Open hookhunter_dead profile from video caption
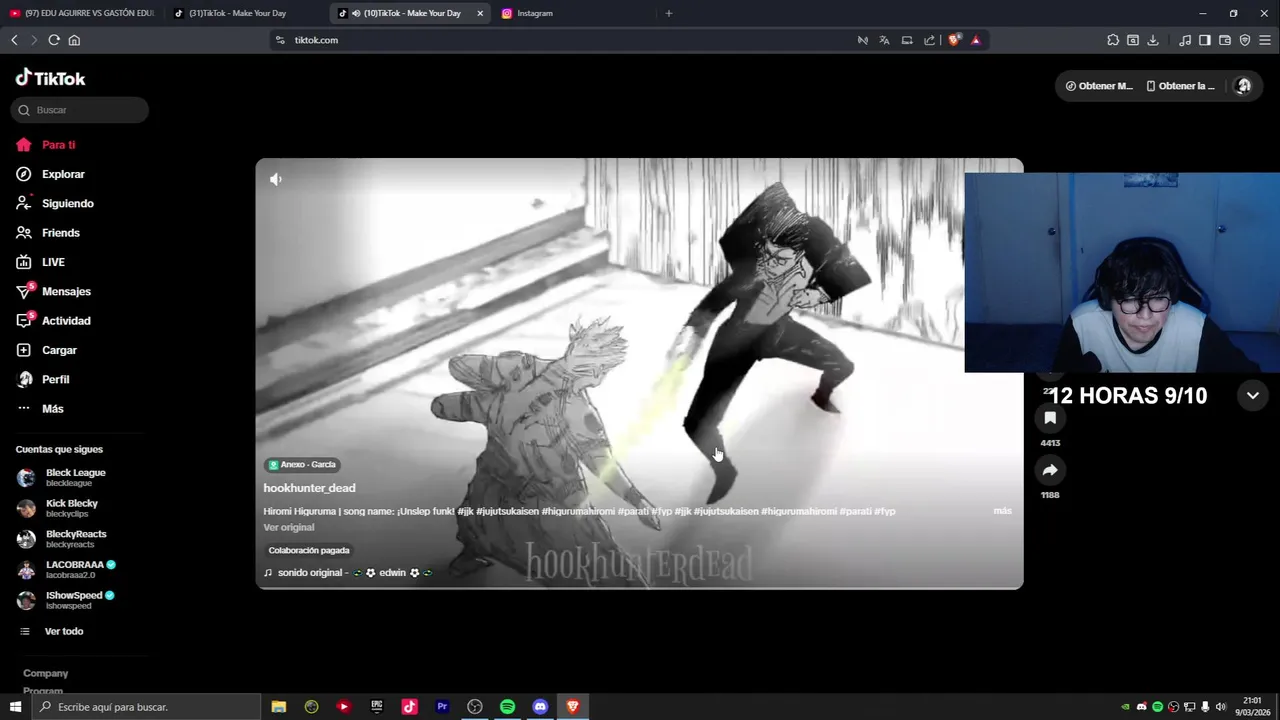Image resolution: width=1280 pixels, height=720 pixels. coord(309,488)
